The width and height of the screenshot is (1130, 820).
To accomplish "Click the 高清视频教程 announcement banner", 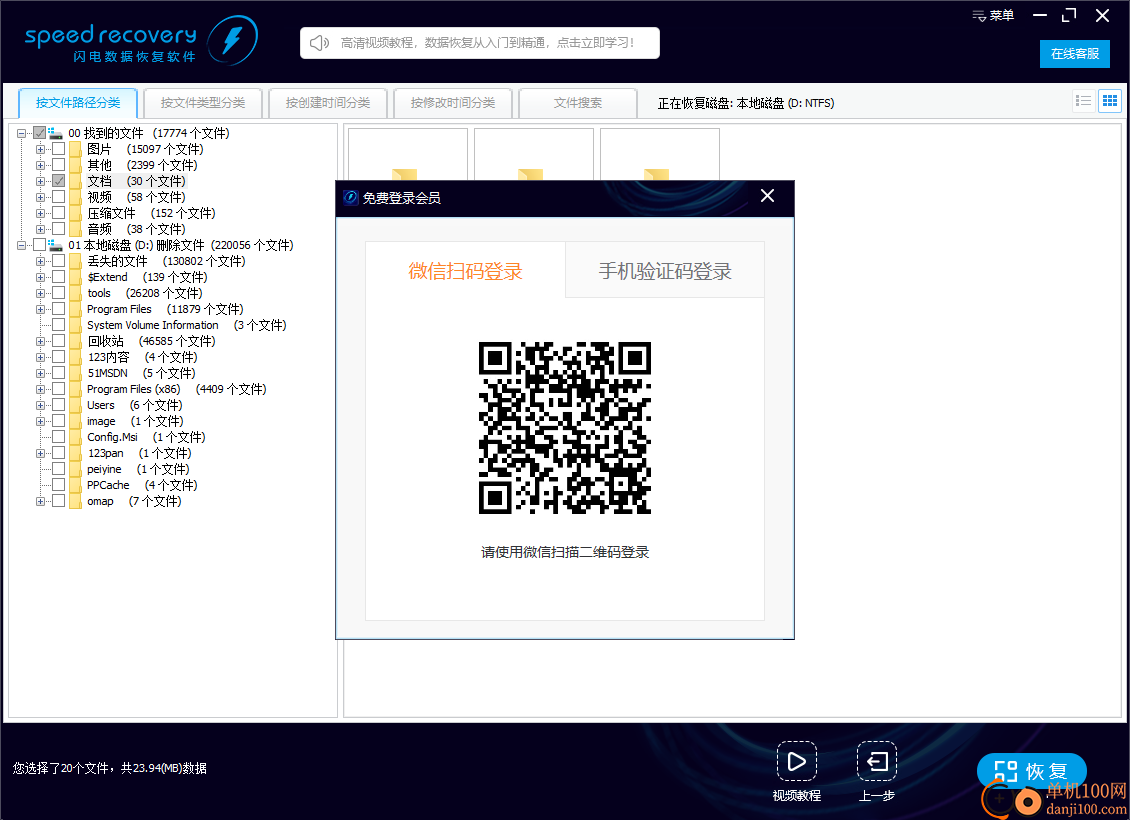I will coord(480,43).
